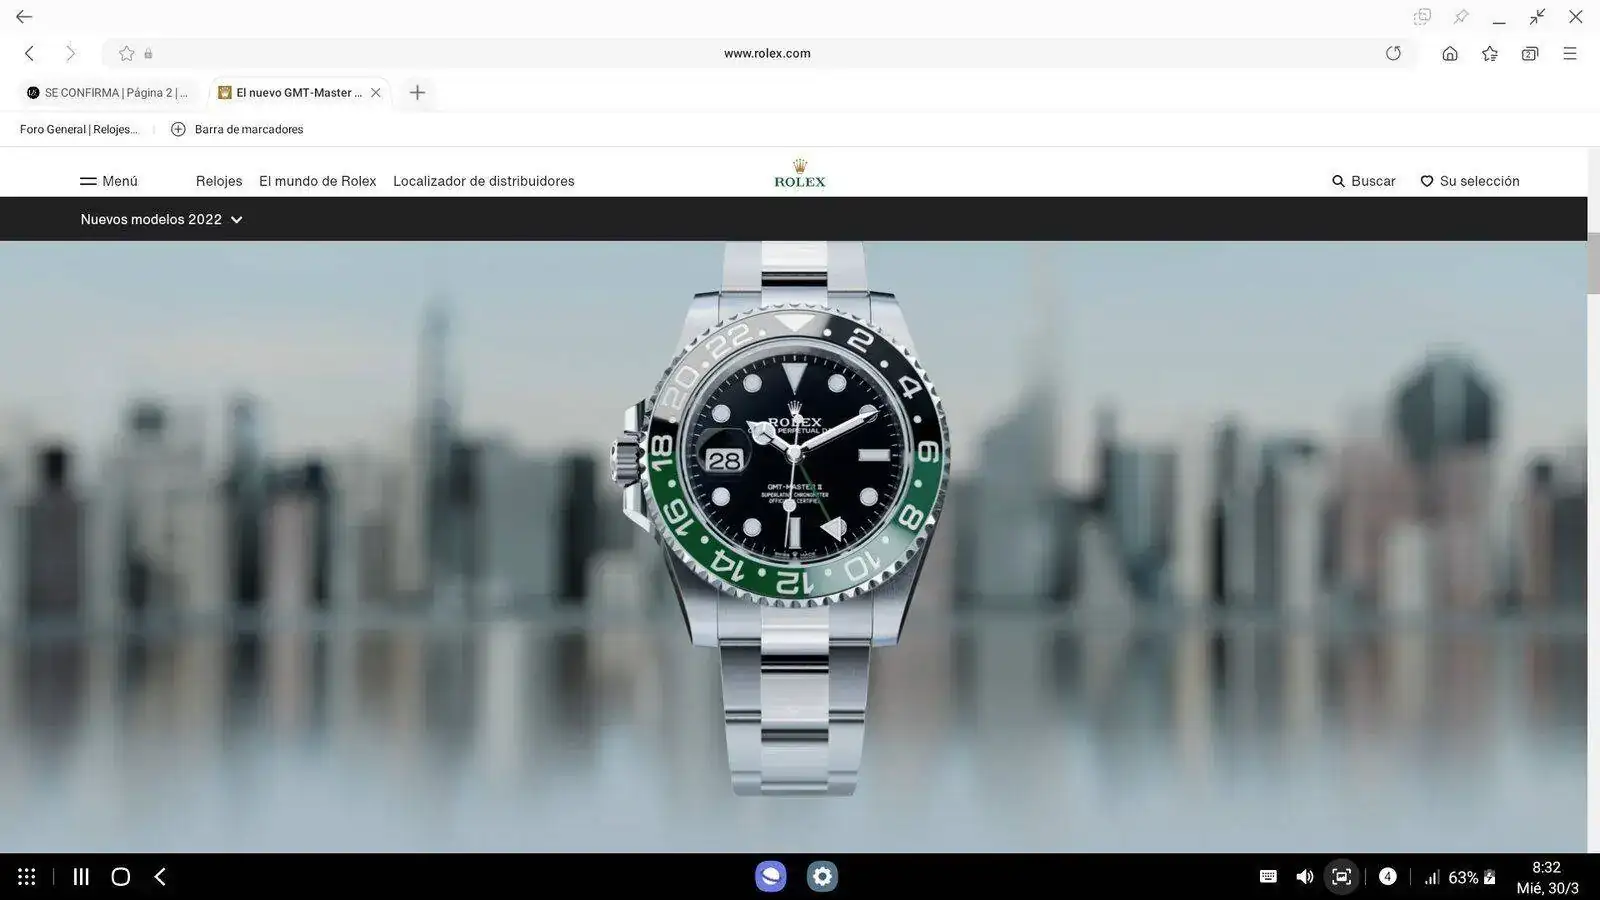
Task: Open Samsung Internet from taskbar
Action: (770, 877)
